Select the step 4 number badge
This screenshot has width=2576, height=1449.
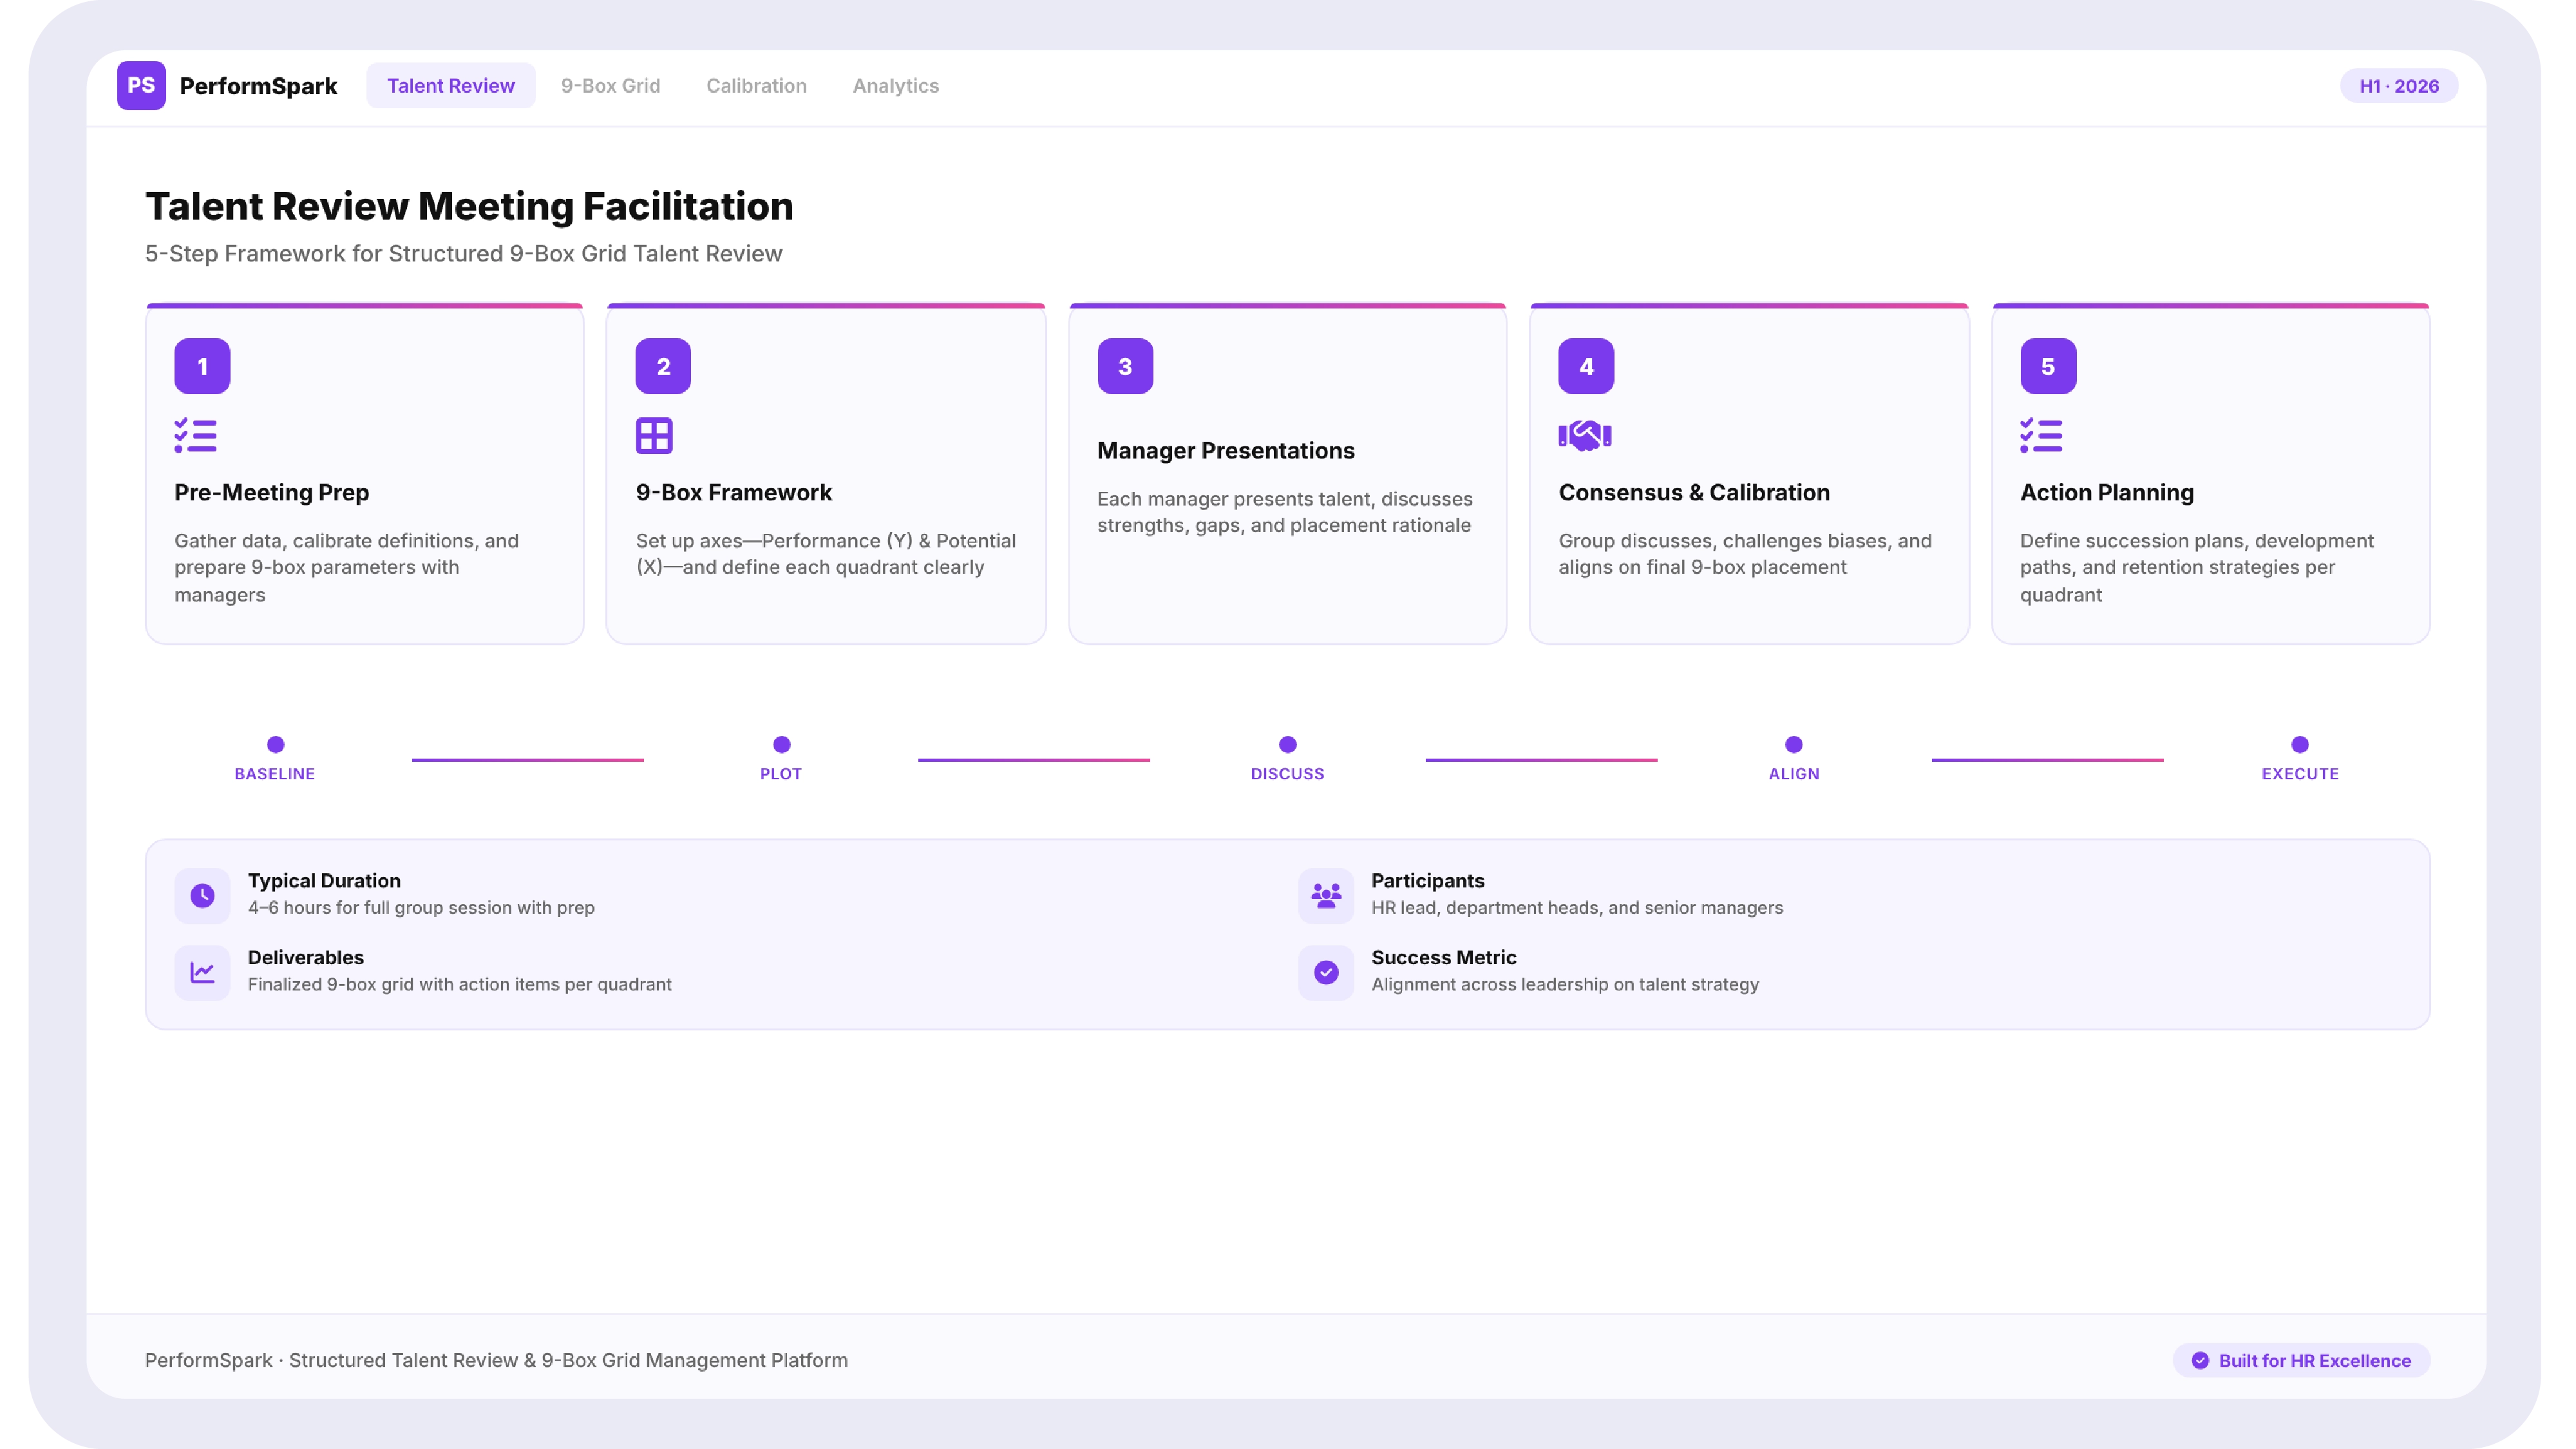coord(1586,366)
